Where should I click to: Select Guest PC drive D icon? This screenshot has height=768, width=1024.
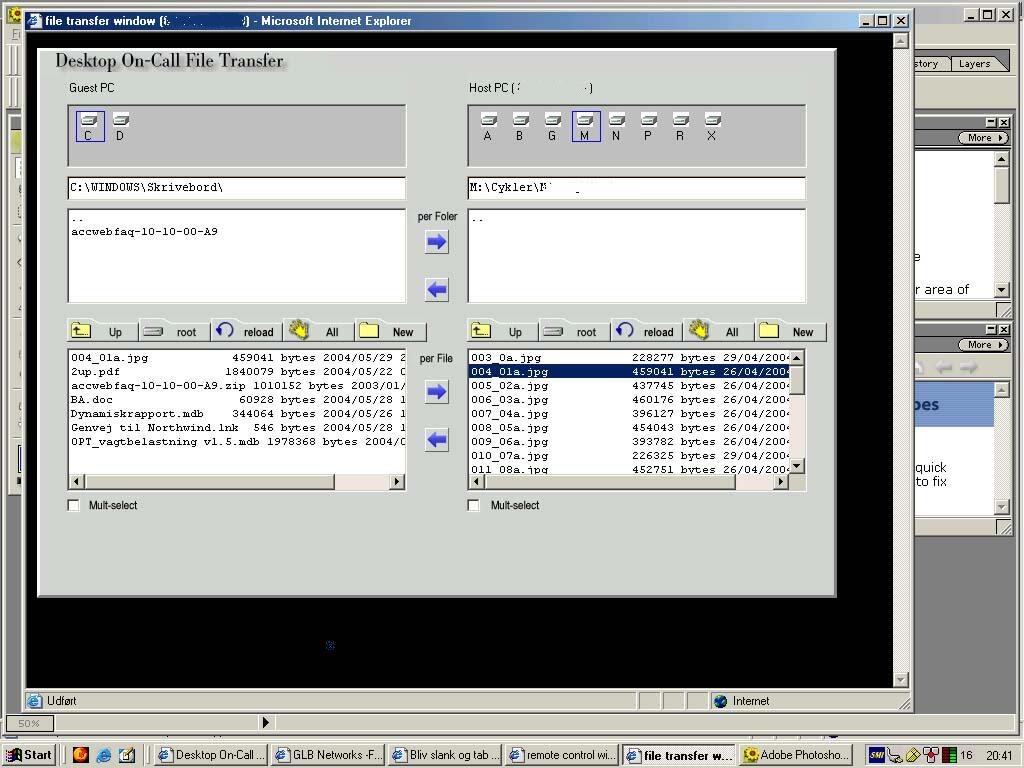pyautogui.click(x=120, y=127)
